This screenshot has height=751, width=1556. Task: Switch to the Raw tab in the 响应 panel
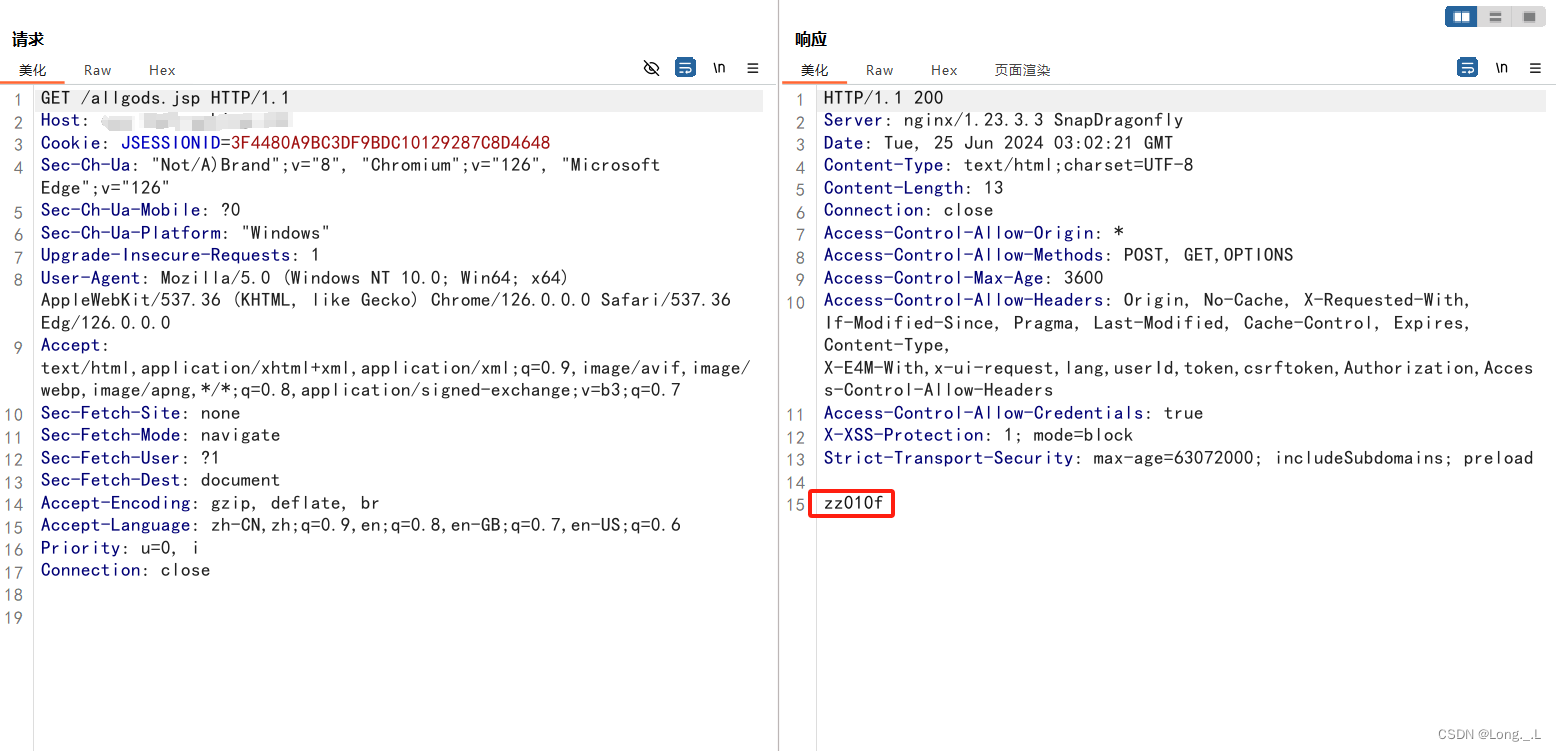[x=880, y=70]
